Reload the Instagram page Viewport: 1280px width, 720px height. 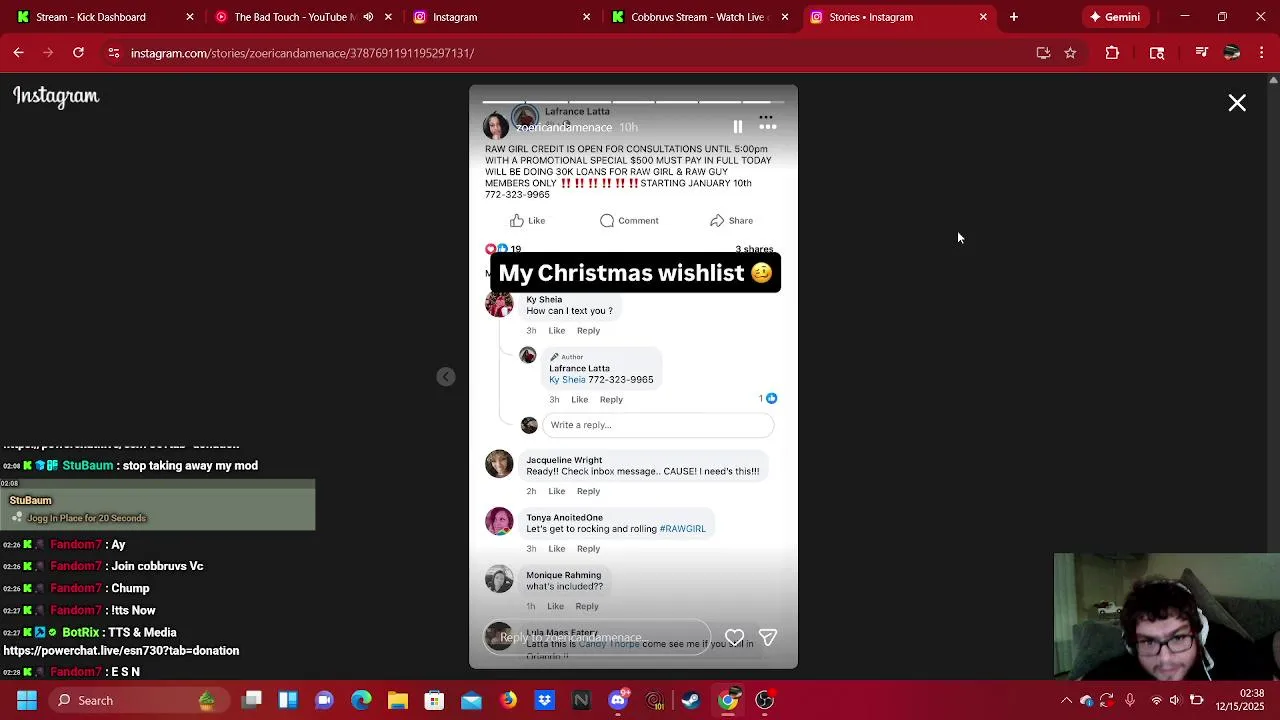(78, 53)
